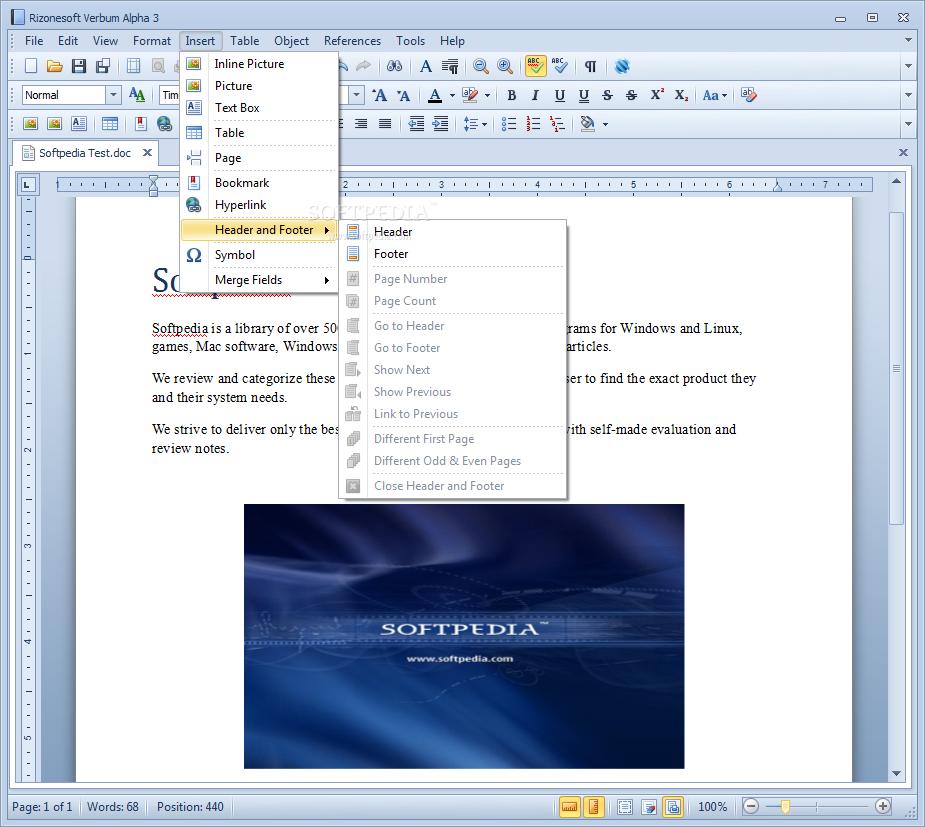Click the decrease indent icon
The image size is (925, 827).
416,124
